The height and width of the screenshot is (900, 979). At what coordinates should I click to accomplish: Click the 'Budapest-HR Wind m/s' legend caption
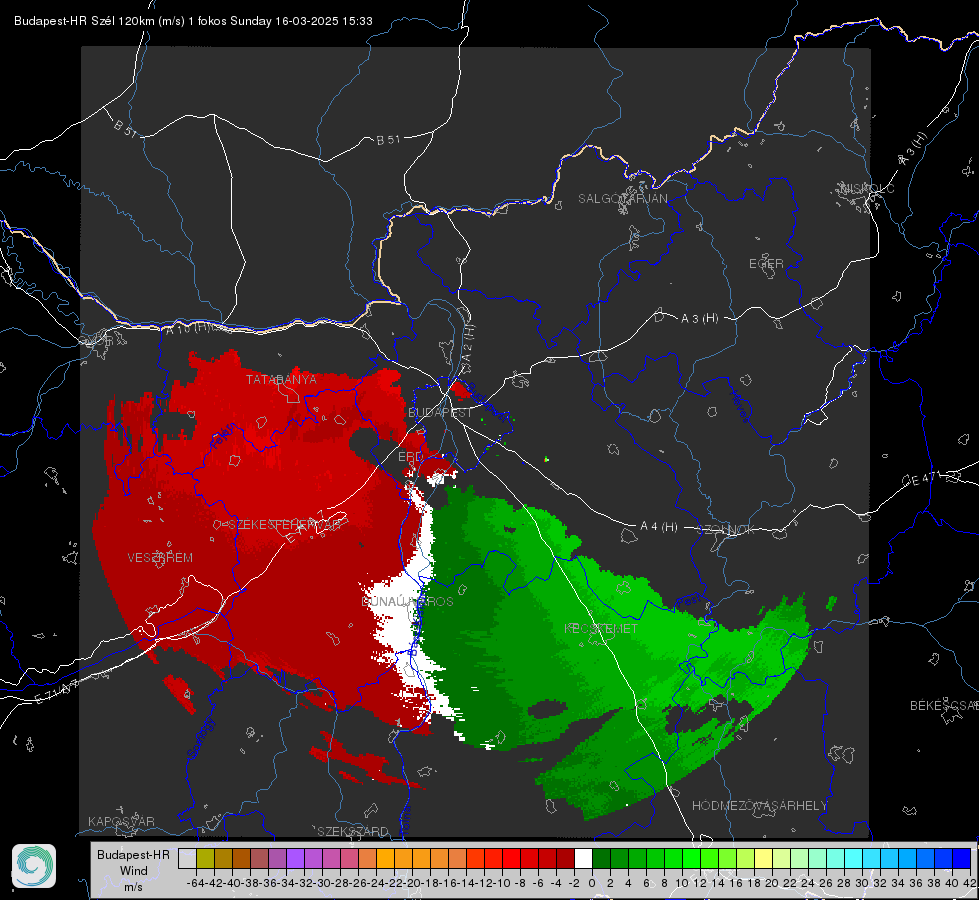pyautogui.click(x=133, y=870)
